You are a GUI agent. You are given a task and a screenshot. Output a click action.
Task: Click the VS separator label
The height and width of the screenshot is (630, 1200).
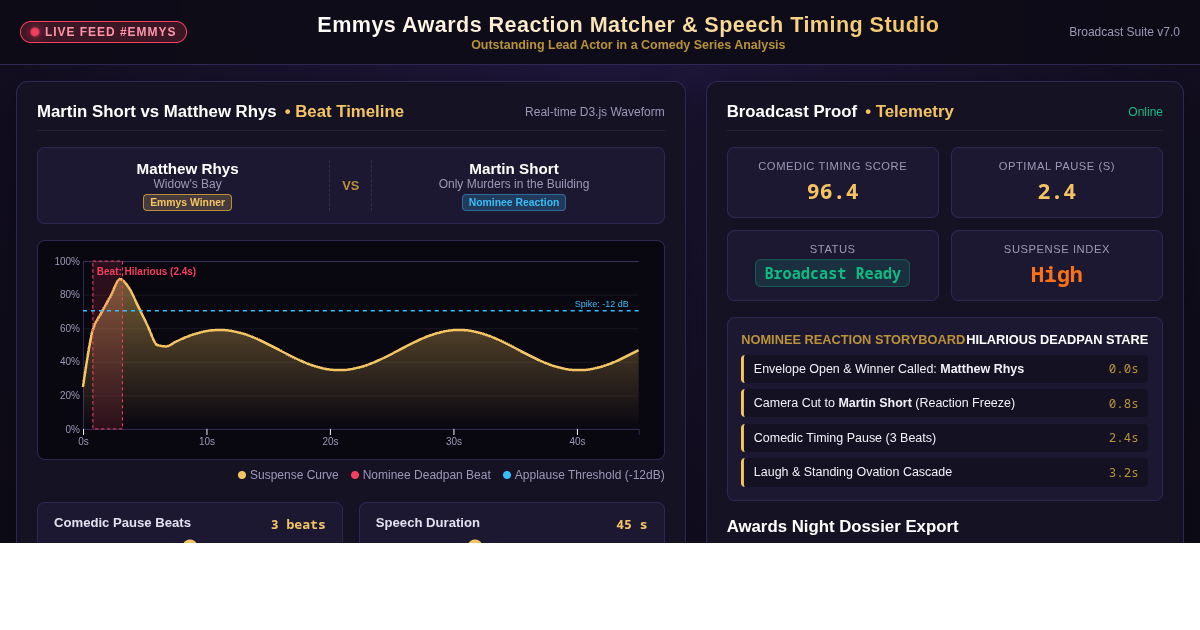point(350,185)
